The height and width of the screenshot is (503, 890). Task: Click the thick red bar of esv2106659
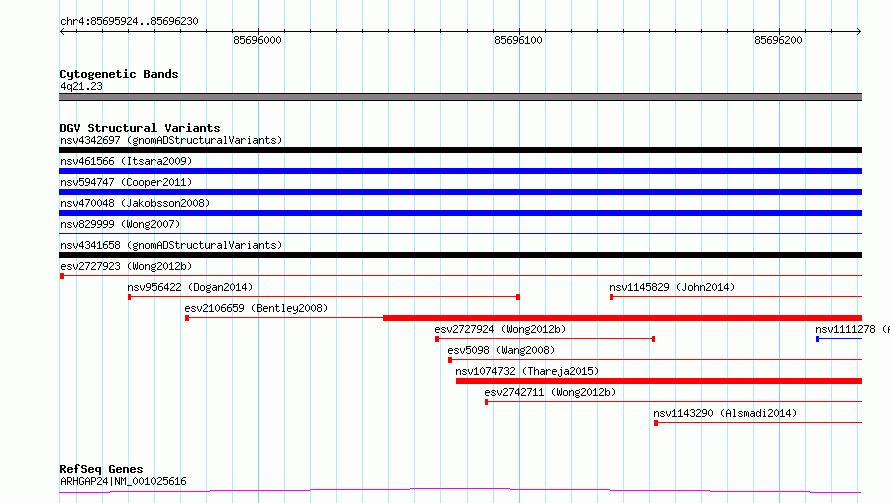coord(623,318)
